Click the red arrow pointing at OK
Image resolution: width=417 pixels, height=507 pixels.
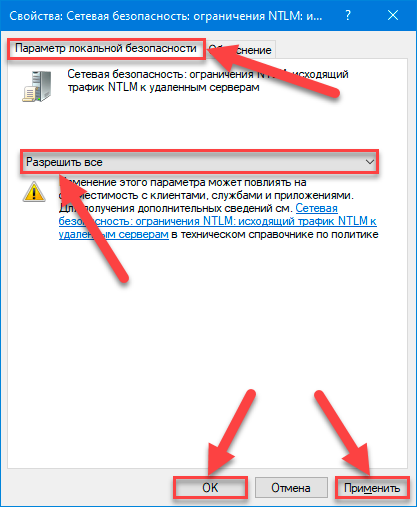click(230, 433)
